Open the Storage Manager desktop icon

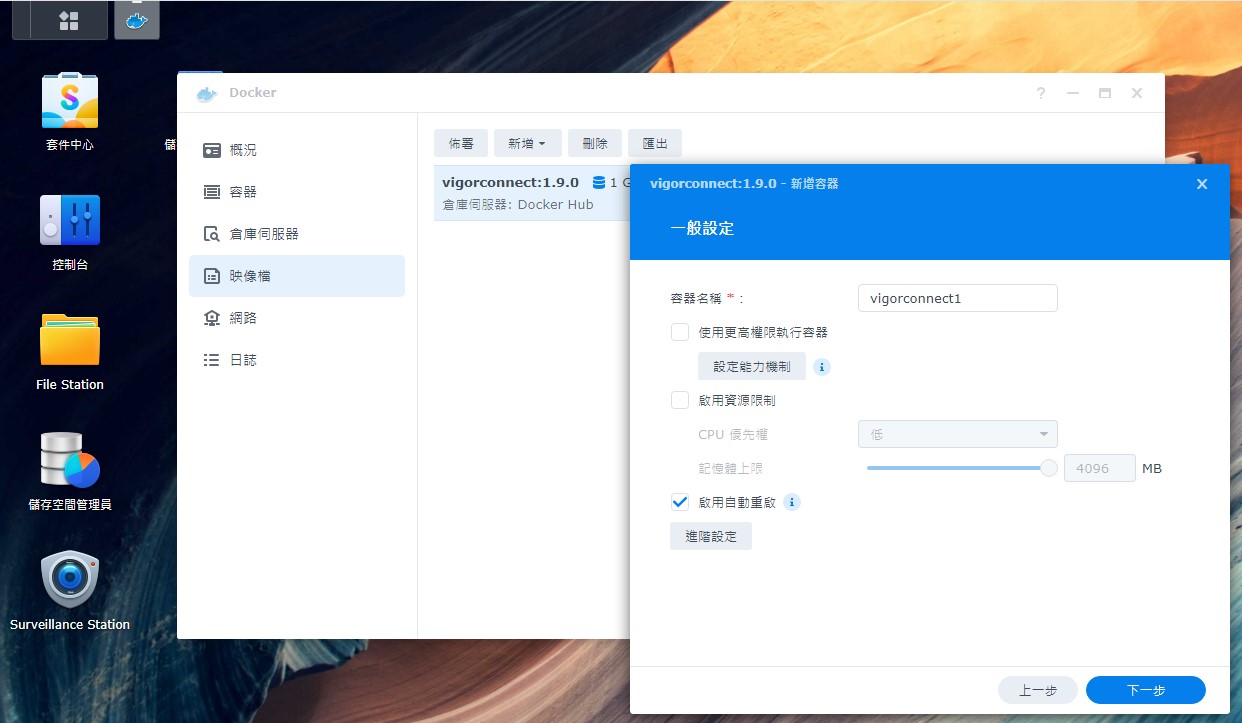point(69,461)
